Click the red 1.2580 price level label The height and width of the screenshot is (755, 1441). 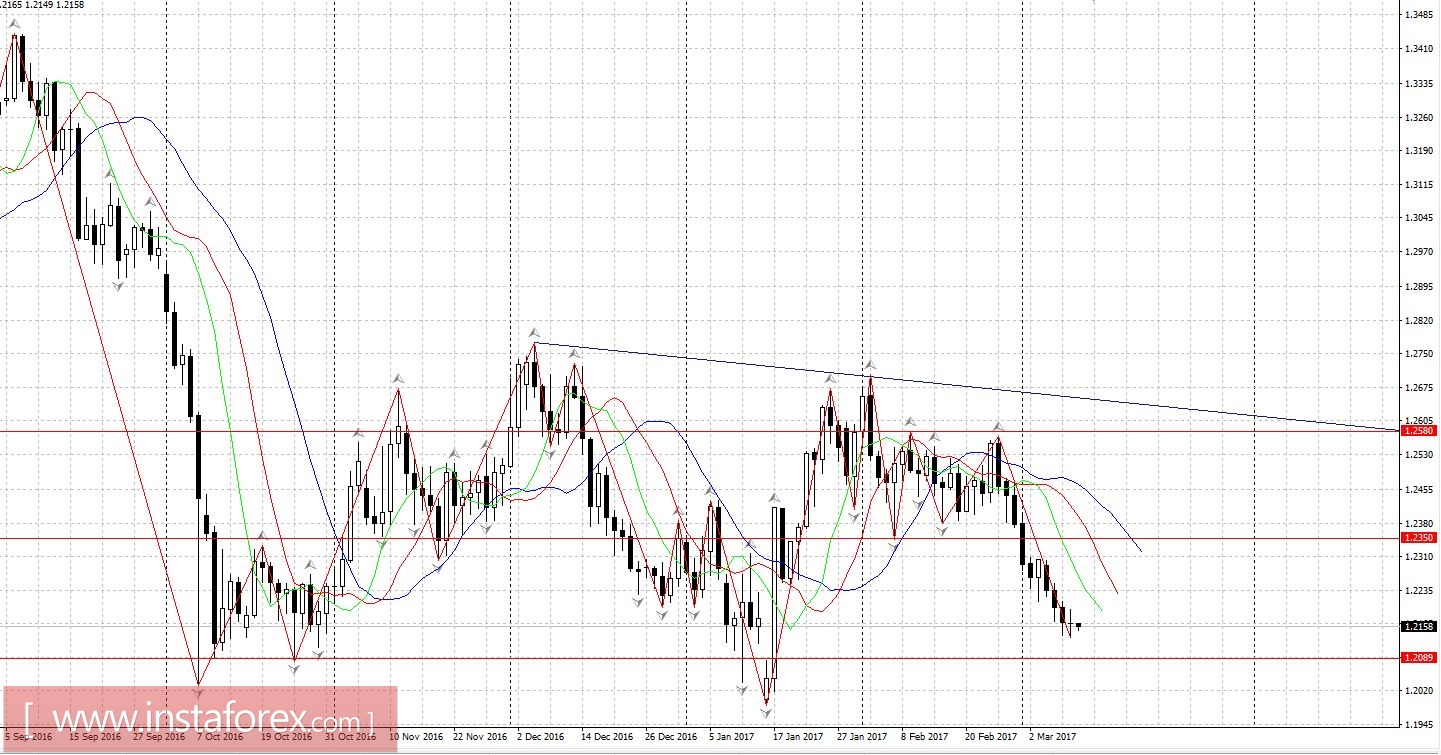click(1419, 431)
